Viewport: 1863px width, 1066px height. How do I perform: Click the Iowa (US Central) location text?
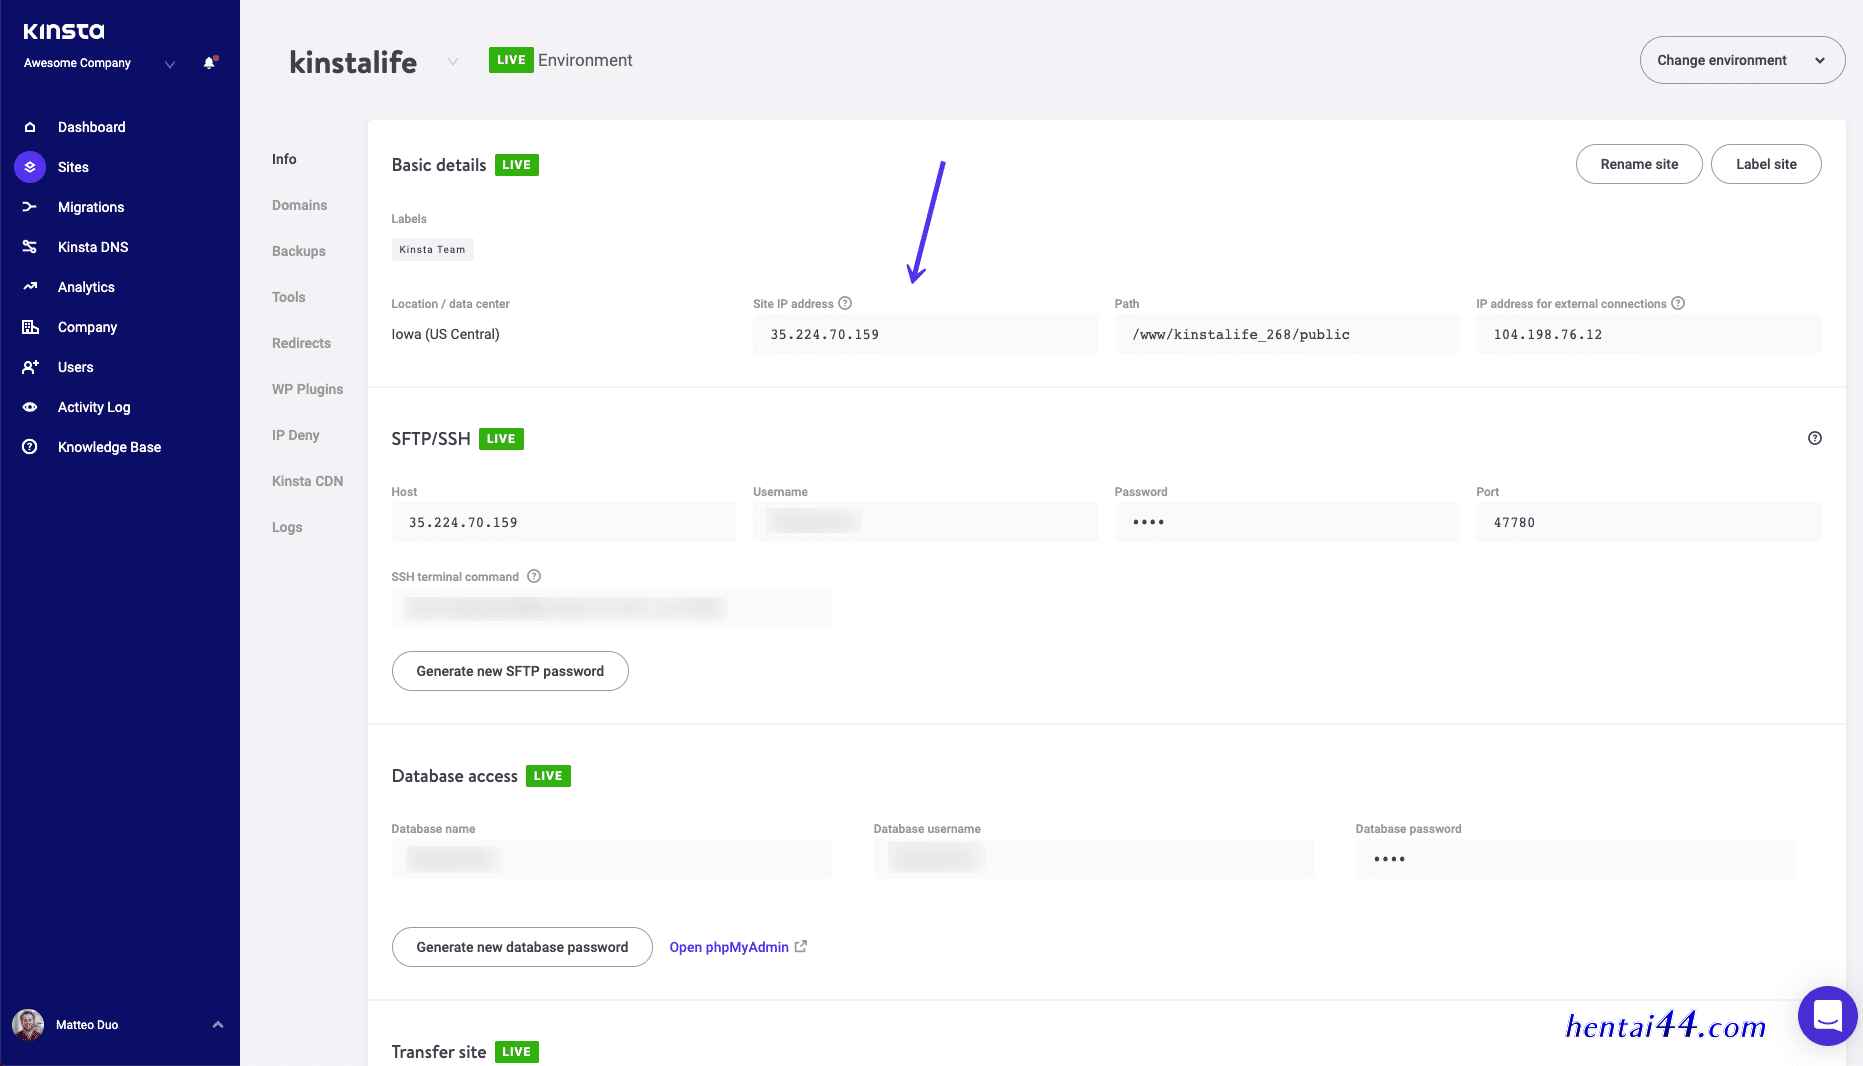pyautogui.click(x=445, y=334)
